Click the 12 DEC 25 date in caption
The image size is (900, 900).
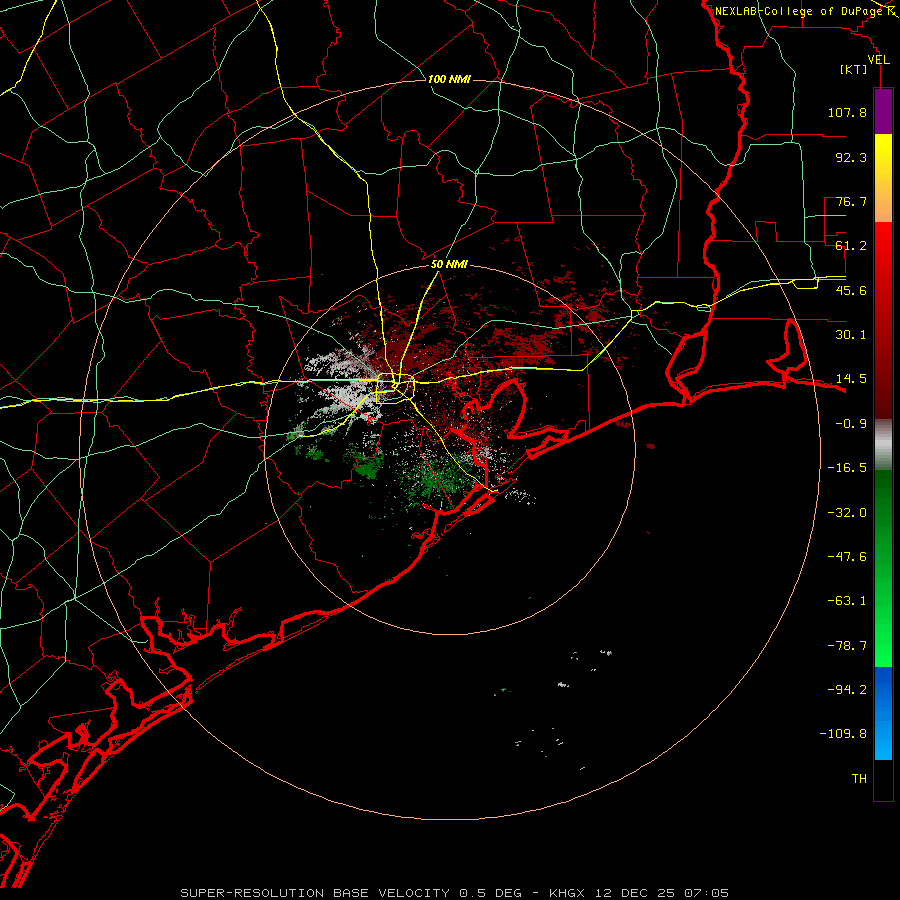[635, 893]
